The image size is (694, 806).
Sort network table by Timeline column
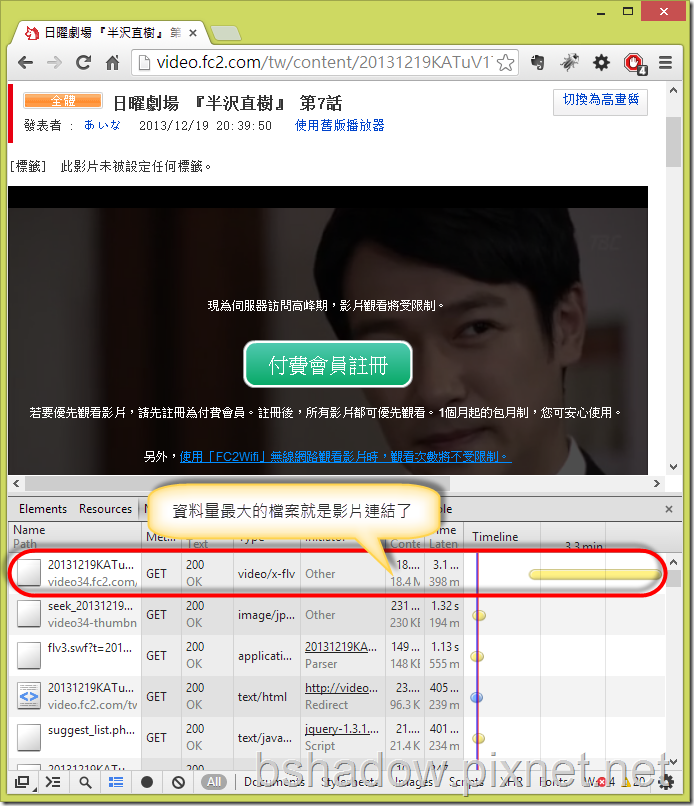coord(495,537)
